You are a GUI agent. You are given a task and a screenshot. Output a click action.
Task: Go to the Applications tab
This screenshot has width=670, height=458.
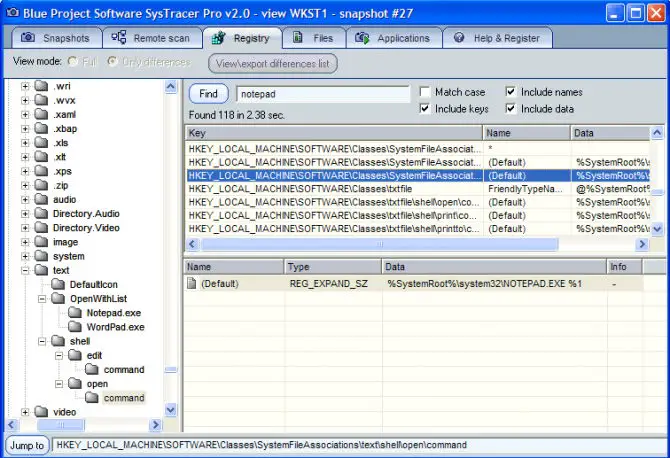[394, 38]
